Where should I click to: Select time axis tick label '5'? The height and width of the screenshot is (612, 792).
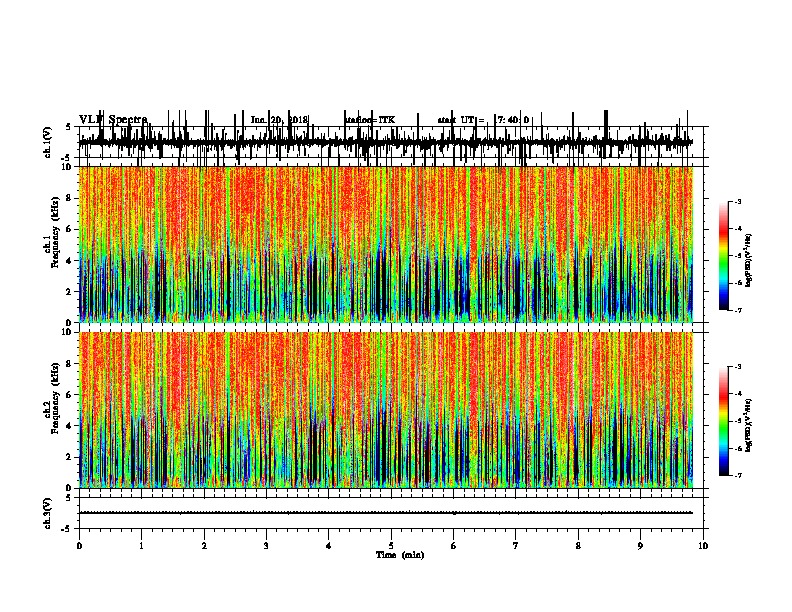[391, 546]
